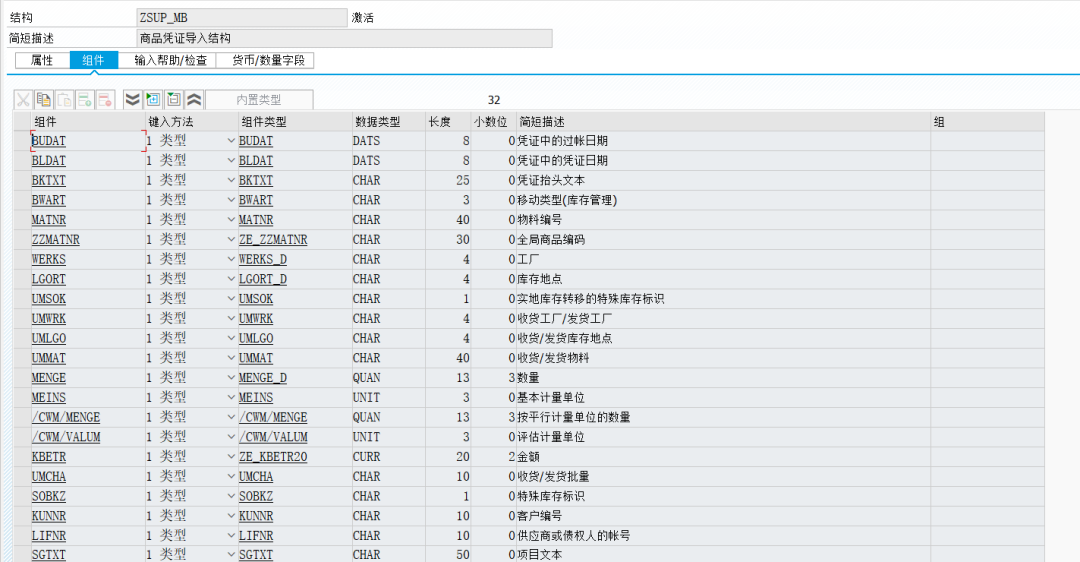Click the description 基本计量单位
1080x562 pixels.
click(551, 397)
